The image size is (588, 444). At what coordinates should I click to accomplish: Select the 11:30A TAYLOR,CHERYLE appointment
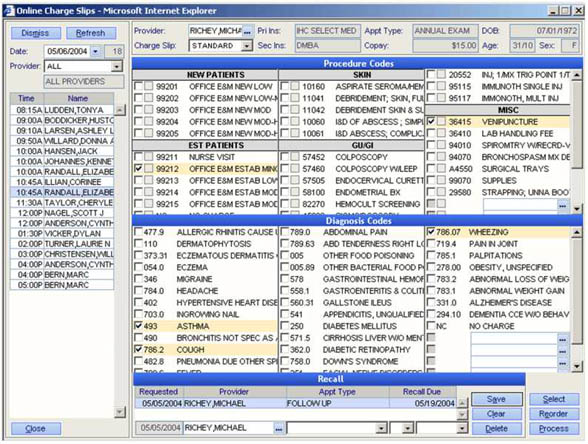pyautogui.click(x=62, y=202)
